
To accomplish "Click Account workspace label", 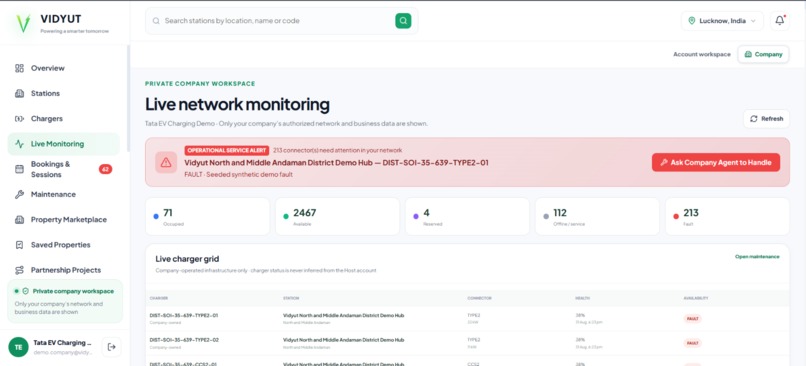I will [702, 54].
